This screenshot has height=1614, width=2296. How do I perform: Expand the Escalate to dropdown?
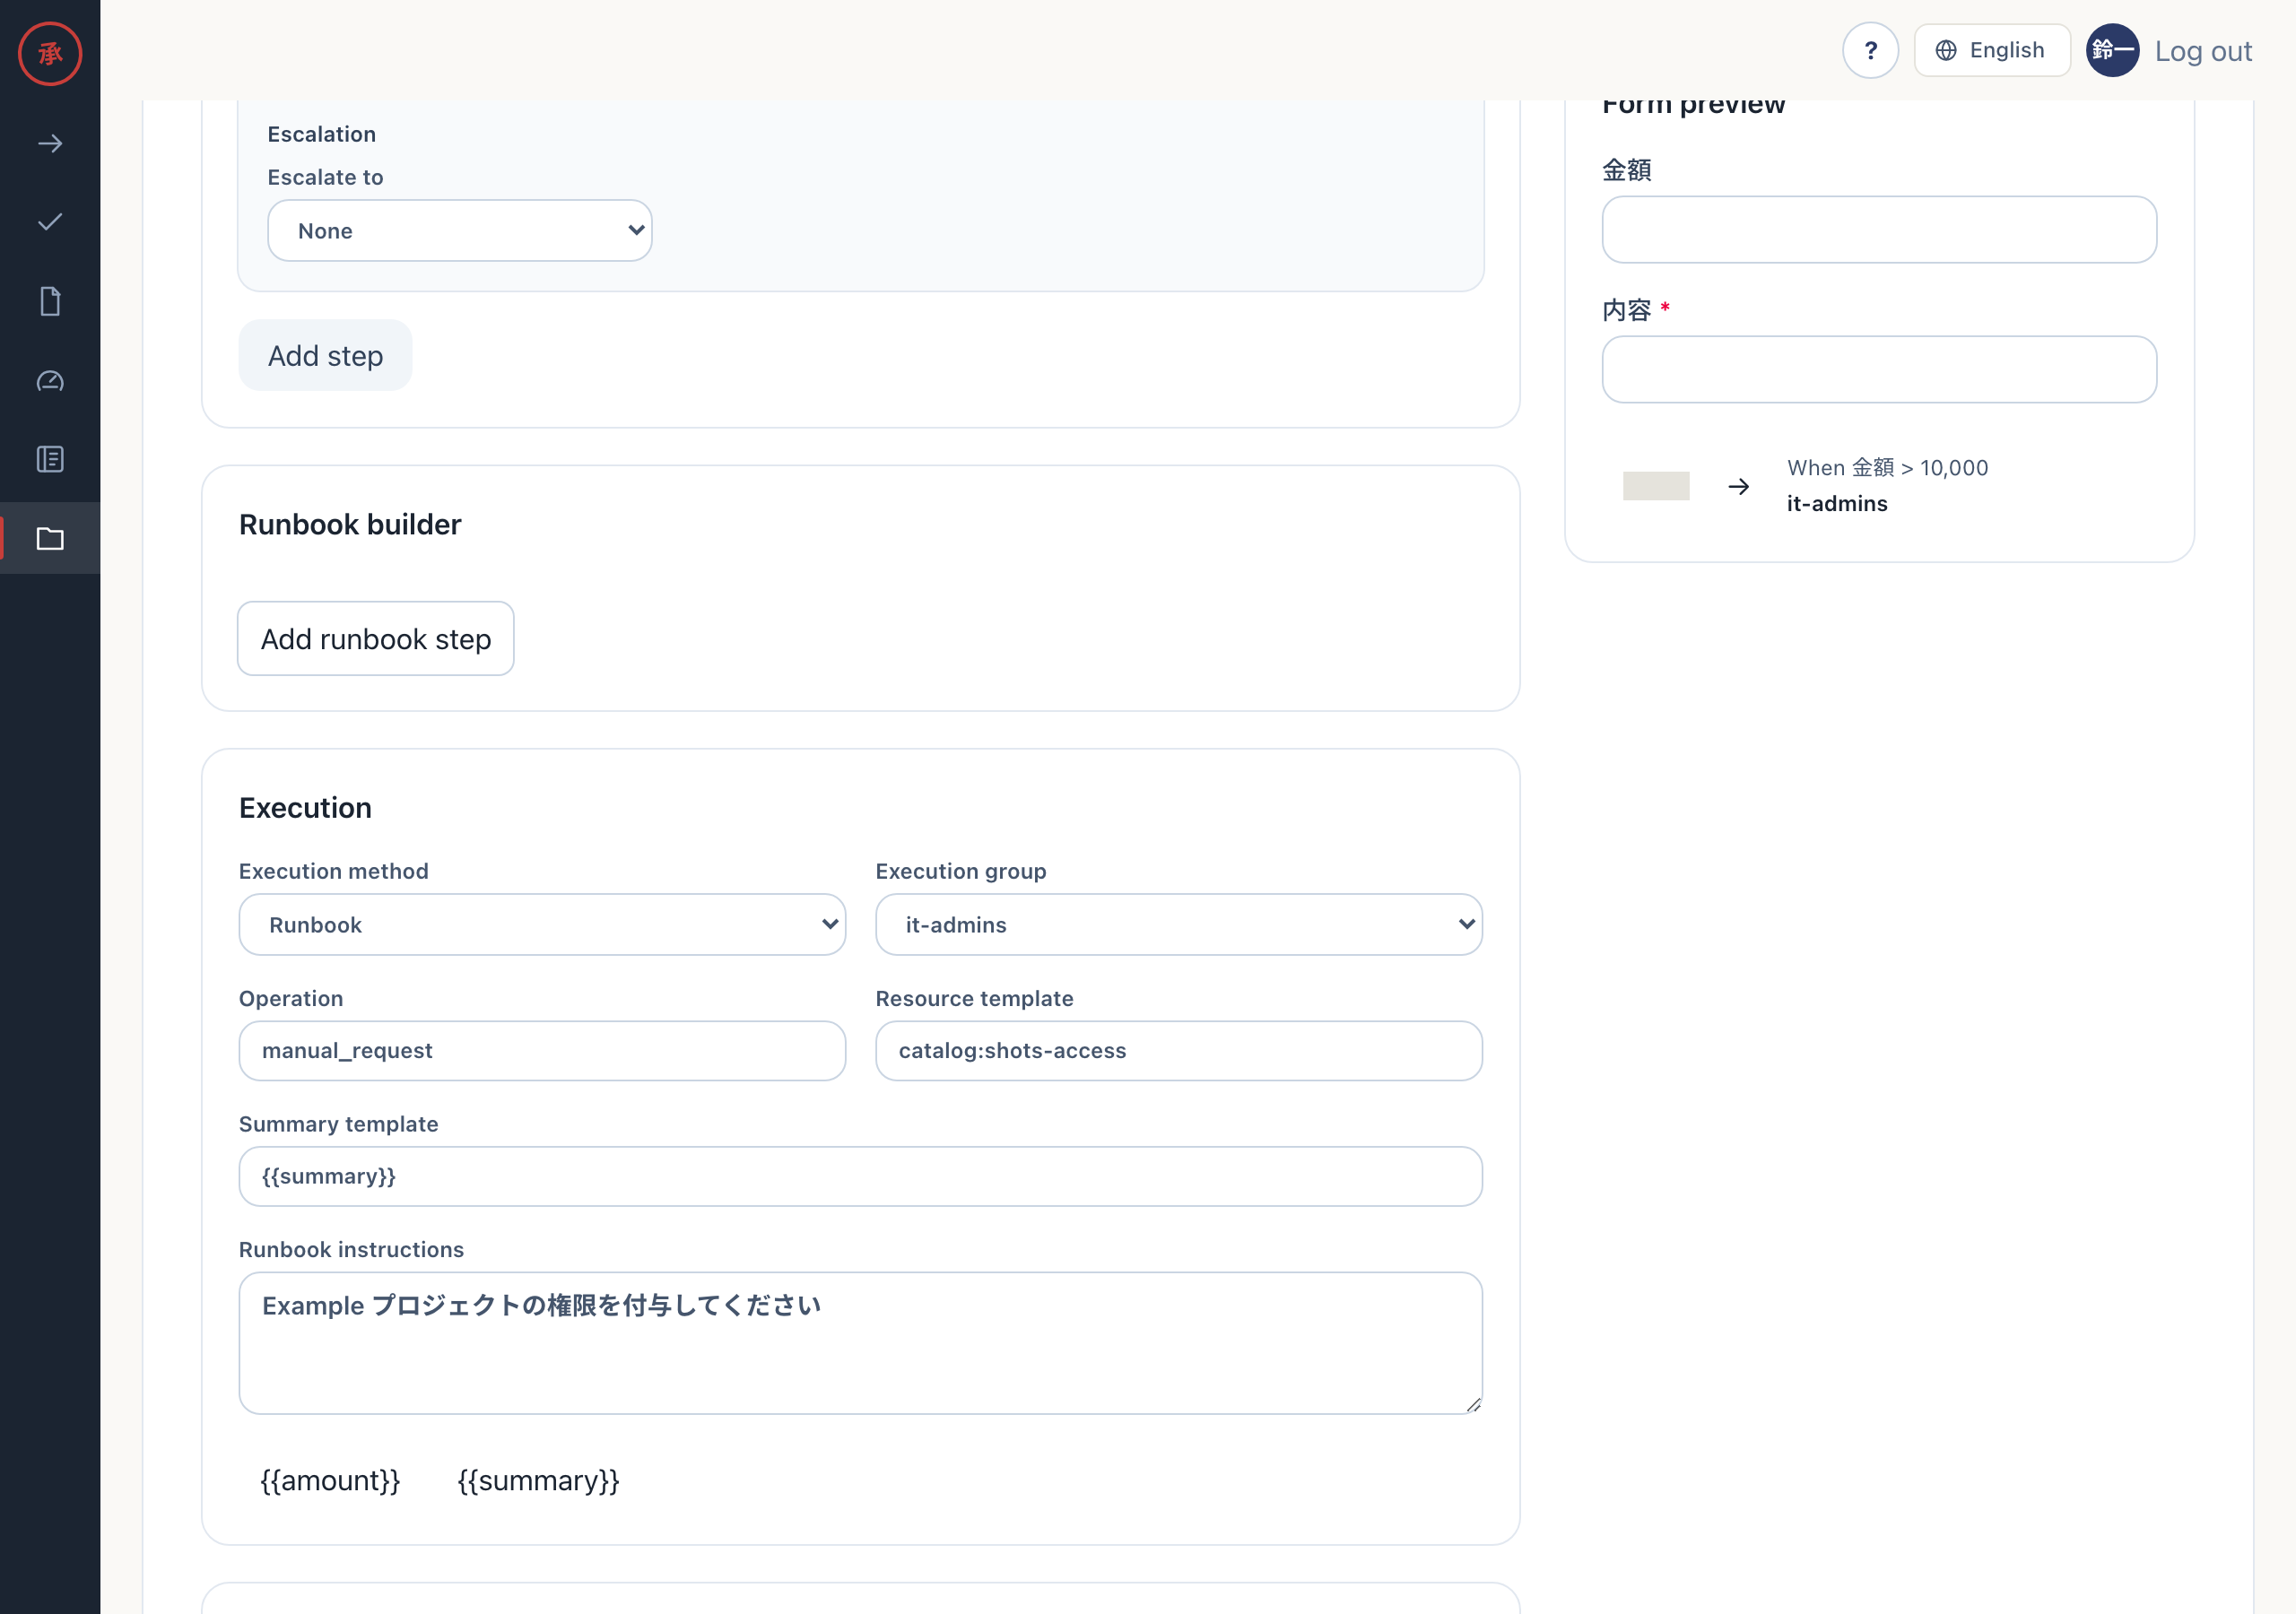pos(460,230)
